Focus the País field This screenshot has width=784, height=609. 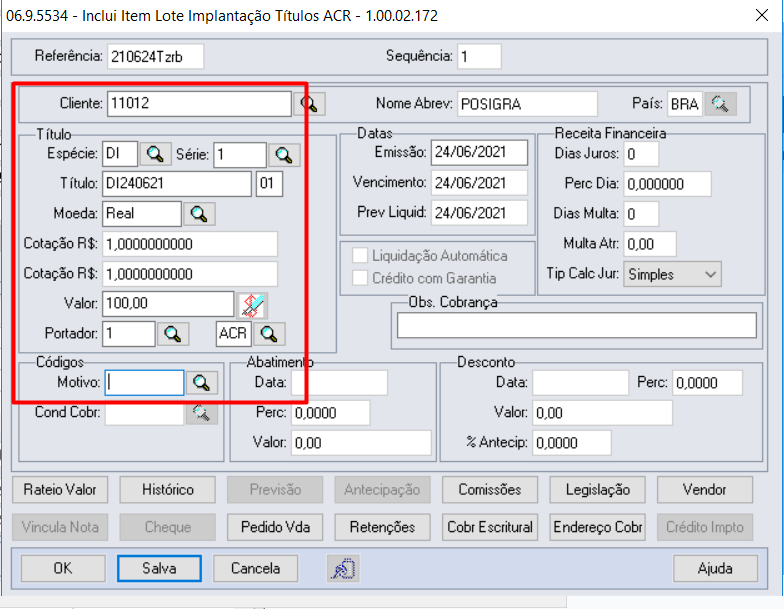tap(685, 104)
